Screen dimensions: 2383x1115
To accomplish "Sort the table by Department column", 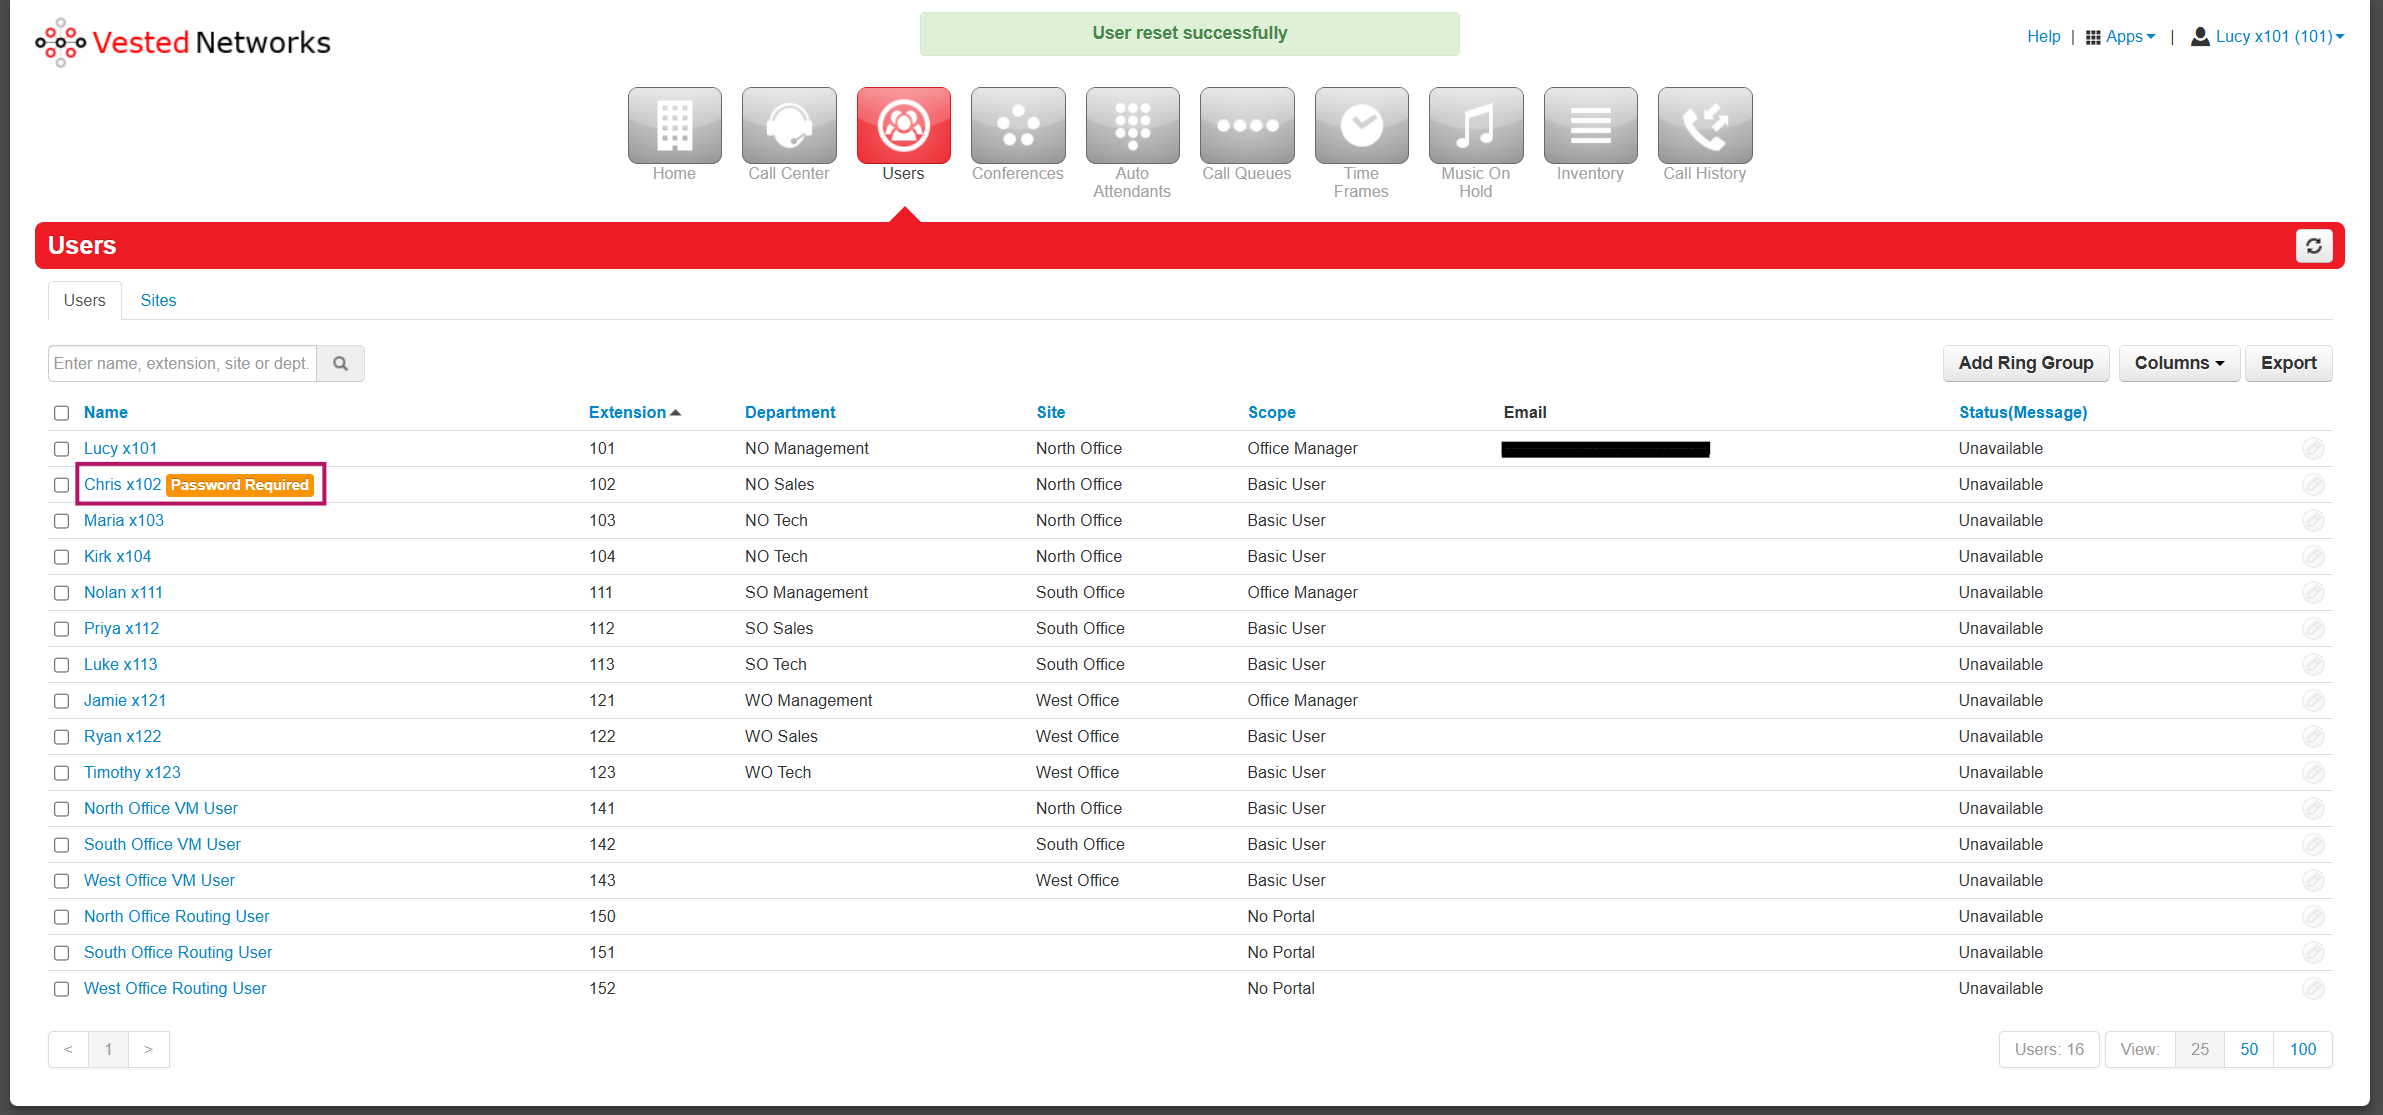I will (789, 412).
